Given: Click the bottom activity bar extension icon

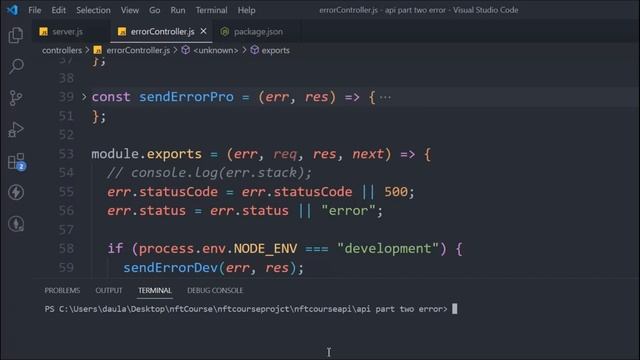Looking at the screenshot, I should pyautogui.click(x=16, y=224).
